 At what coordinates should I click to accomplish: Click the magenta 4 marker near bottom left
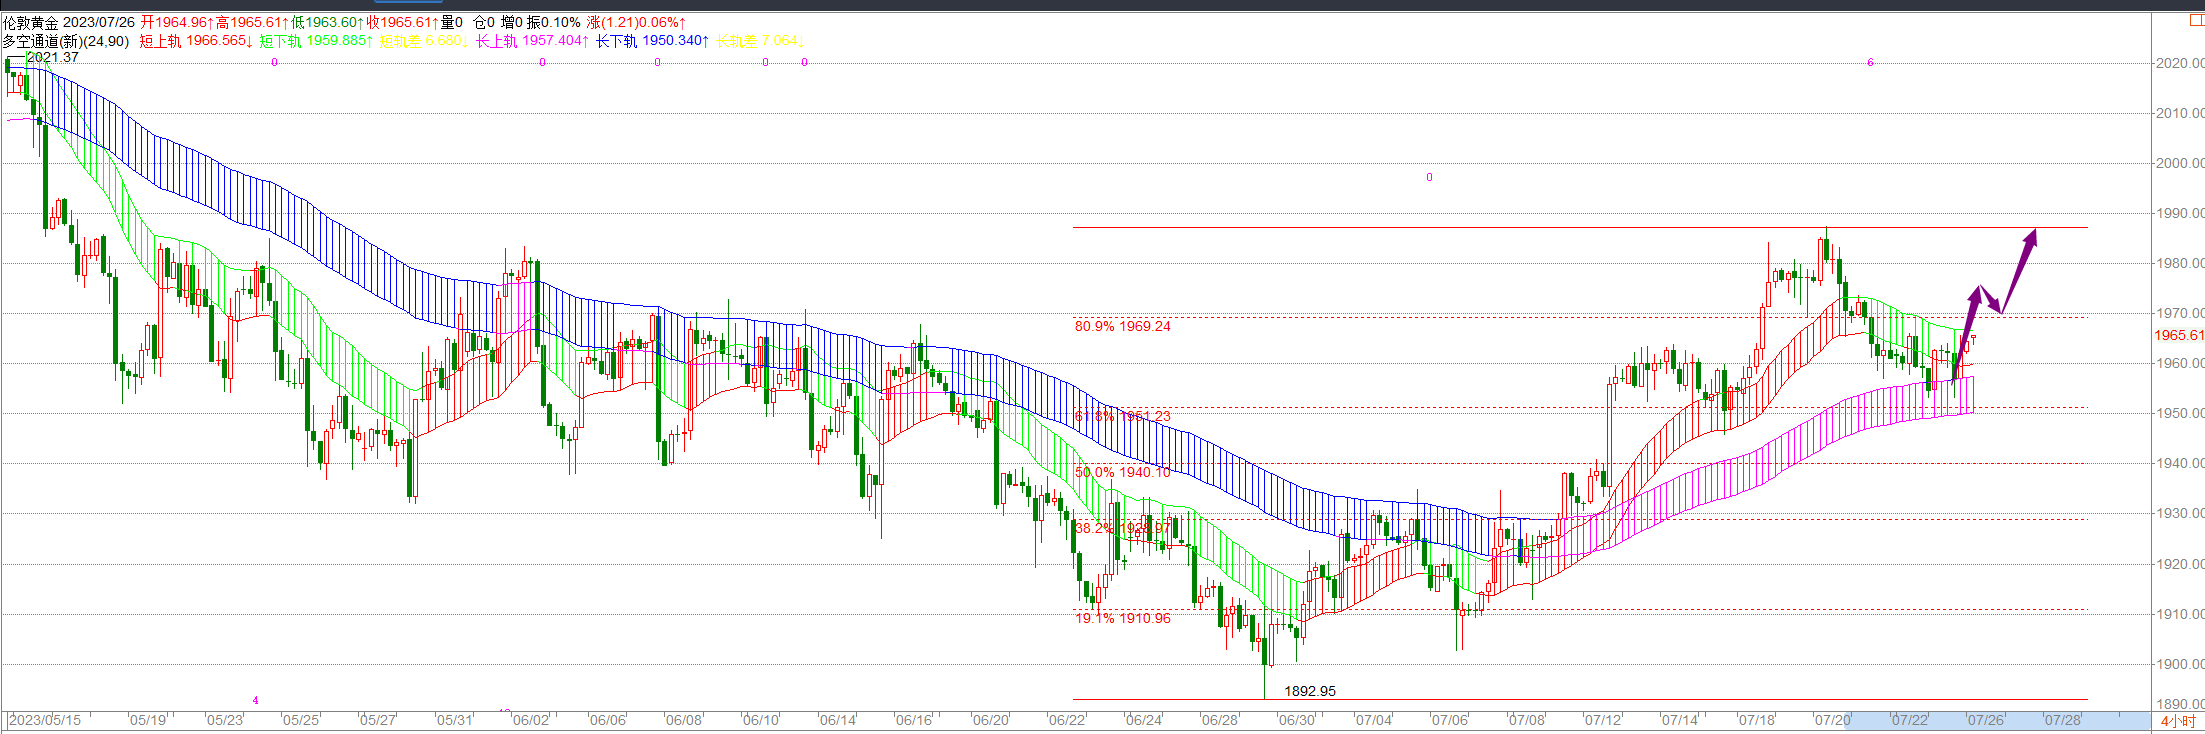[256, 700]
